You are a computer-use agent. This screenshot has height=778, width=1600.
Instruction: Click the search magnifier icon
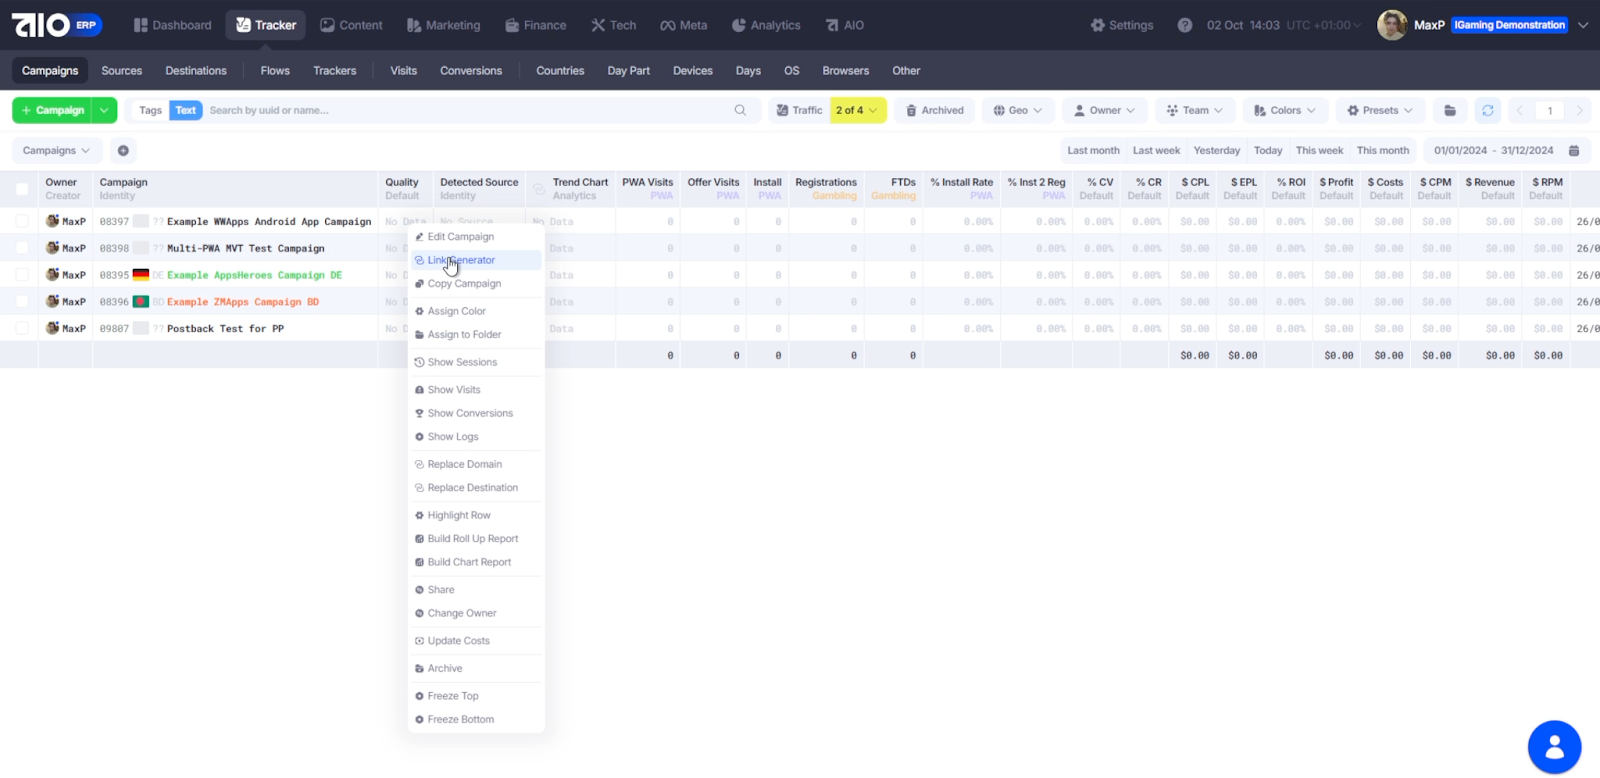point(740,111)
